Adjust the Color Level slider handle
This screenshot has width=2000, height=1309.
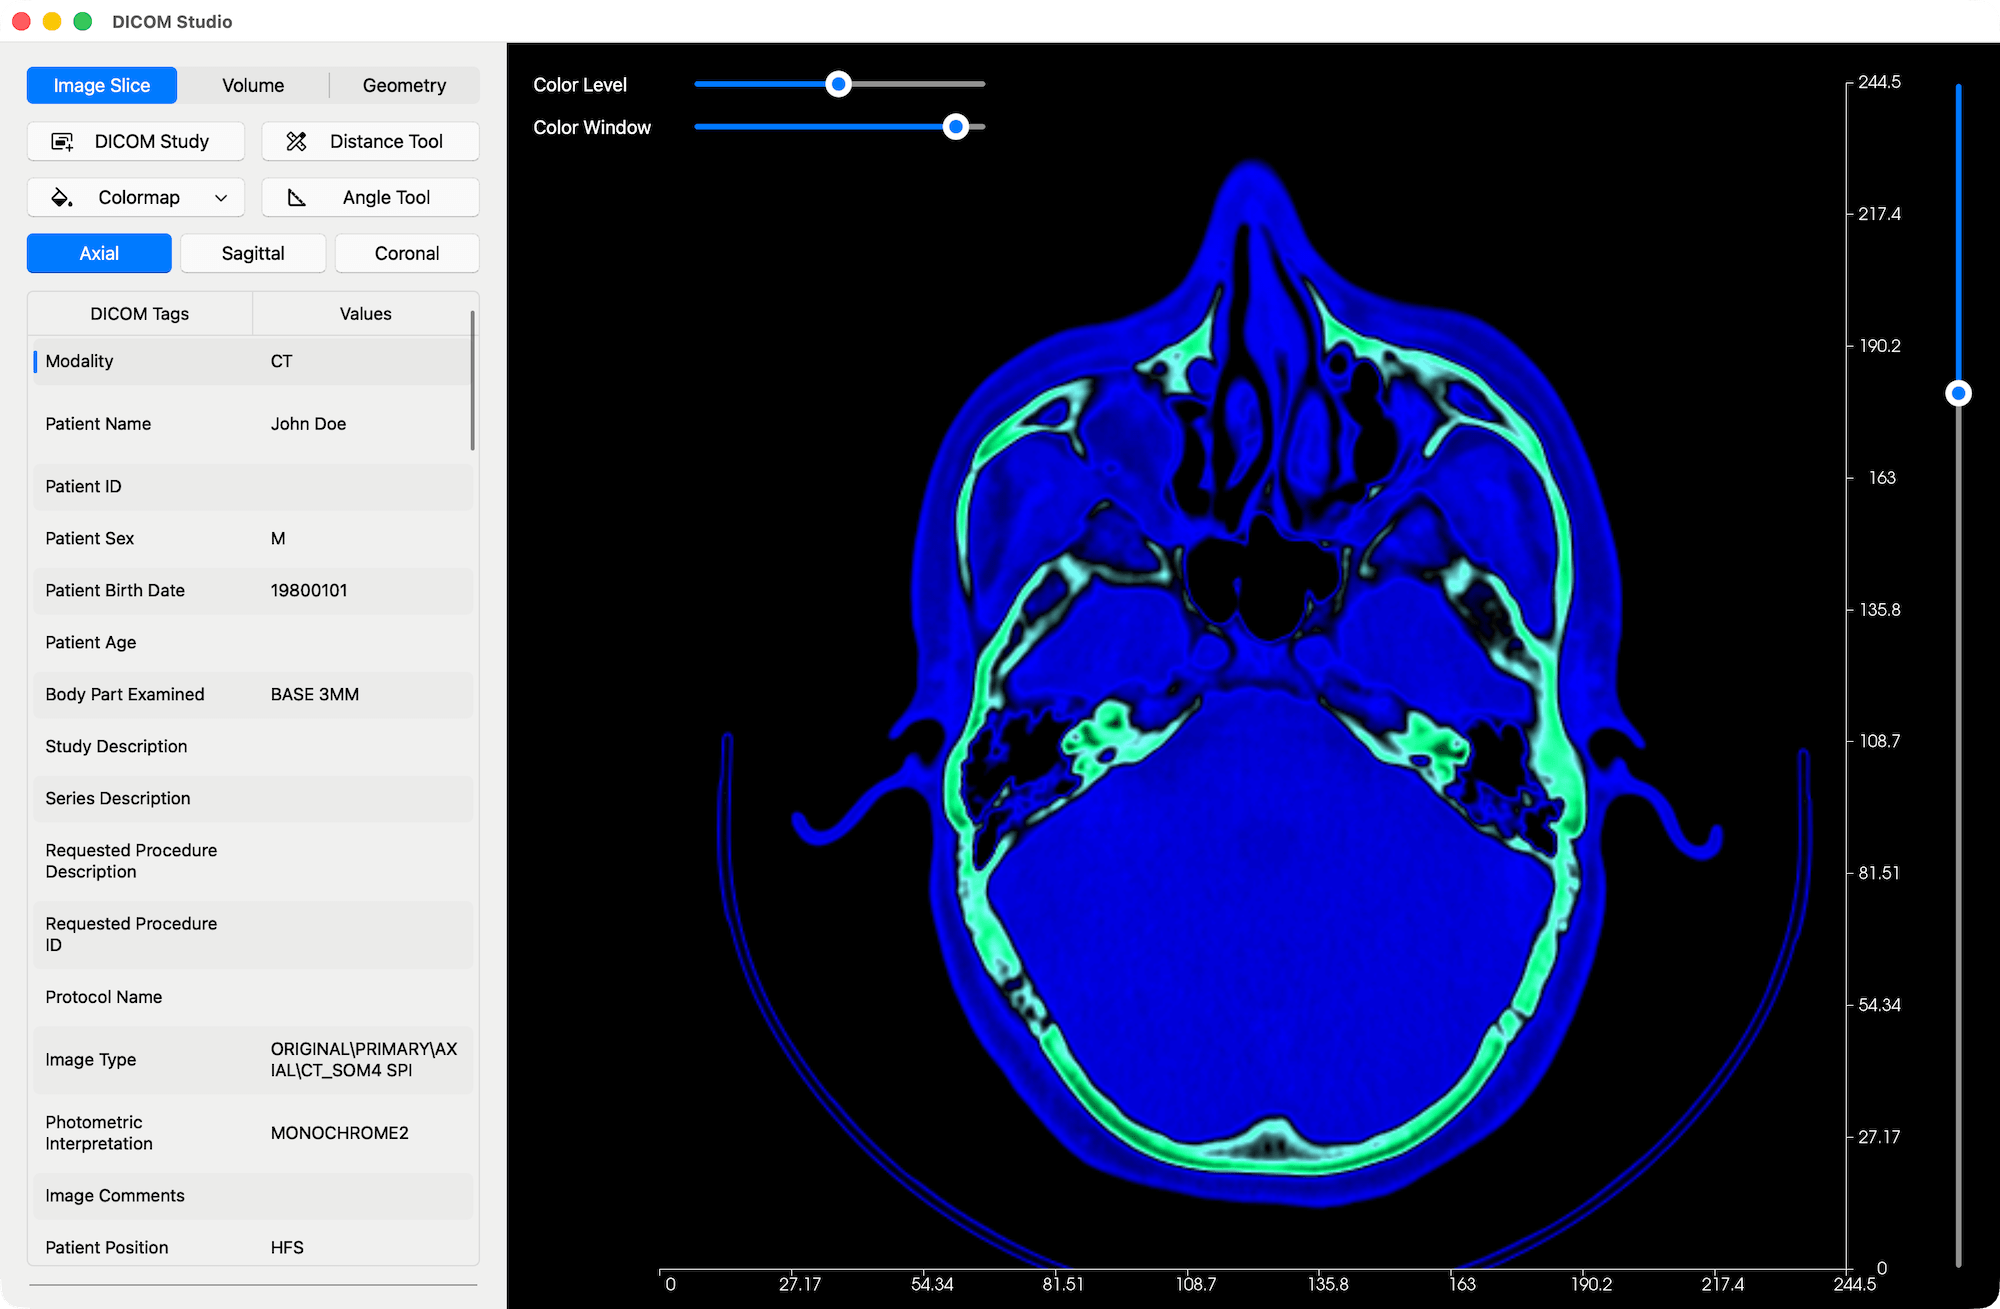coord(838,84)
